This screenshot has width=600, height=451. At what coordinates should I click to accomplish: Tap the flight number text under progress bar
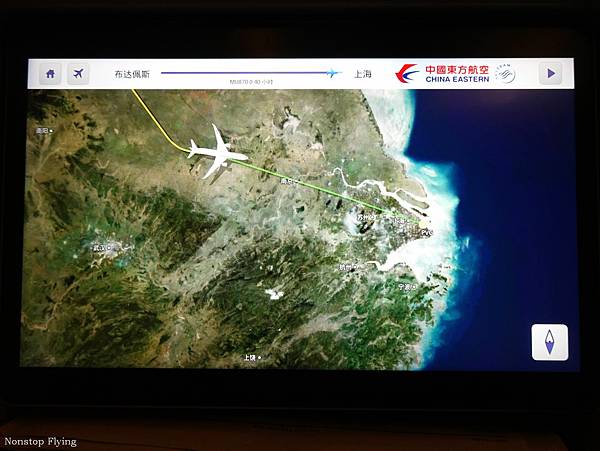(x=251, y=82)
